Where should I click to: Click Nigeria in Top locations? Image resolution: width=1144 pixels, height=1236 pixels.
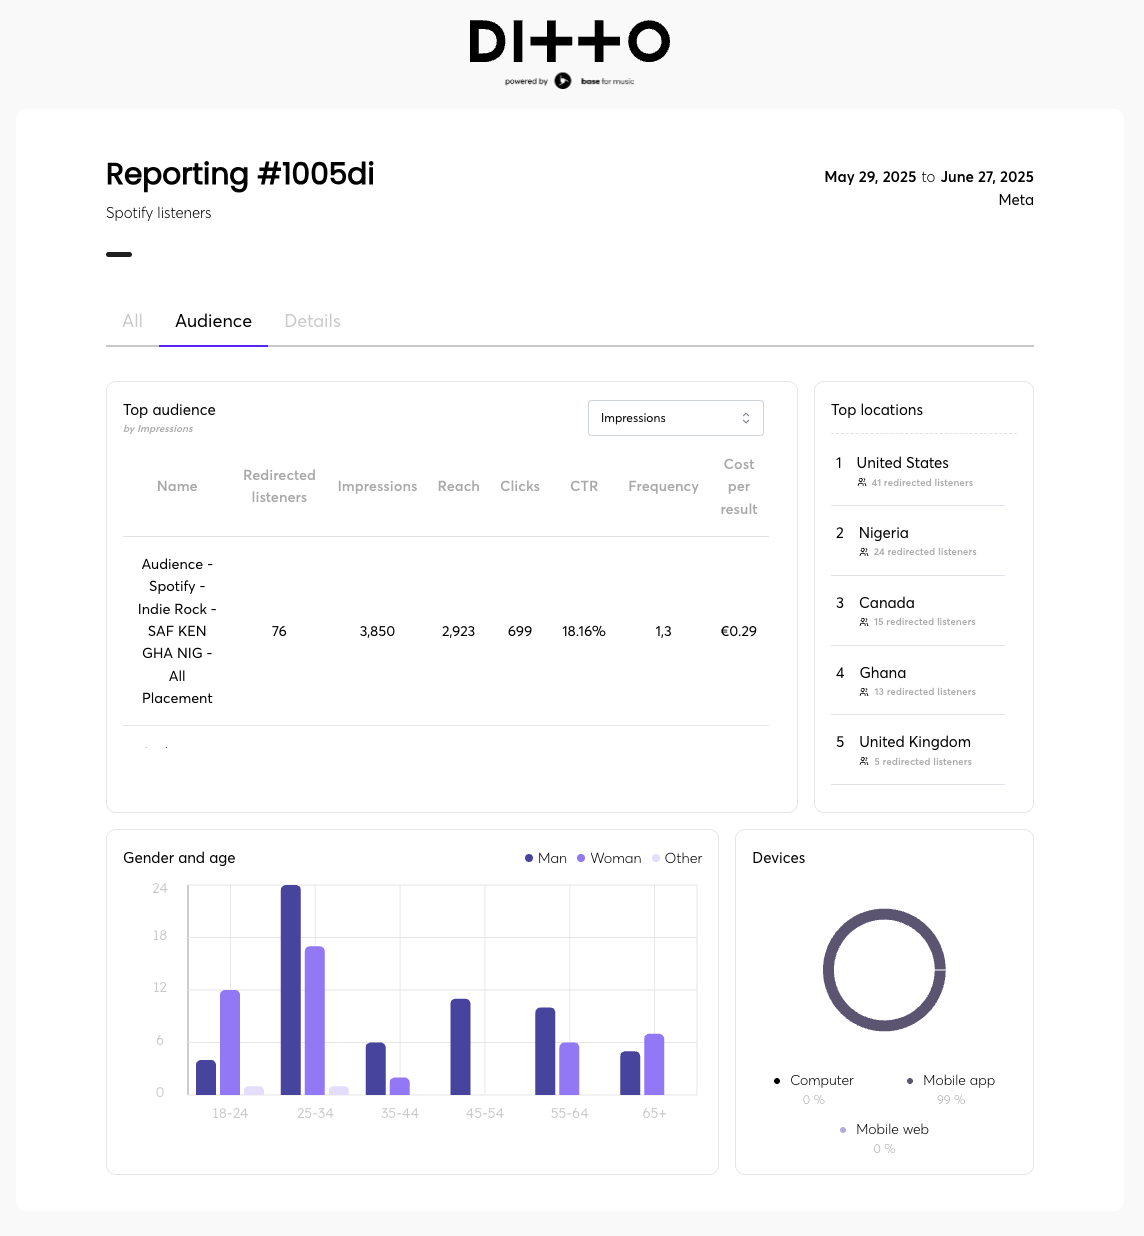click(x=883, y=533)
